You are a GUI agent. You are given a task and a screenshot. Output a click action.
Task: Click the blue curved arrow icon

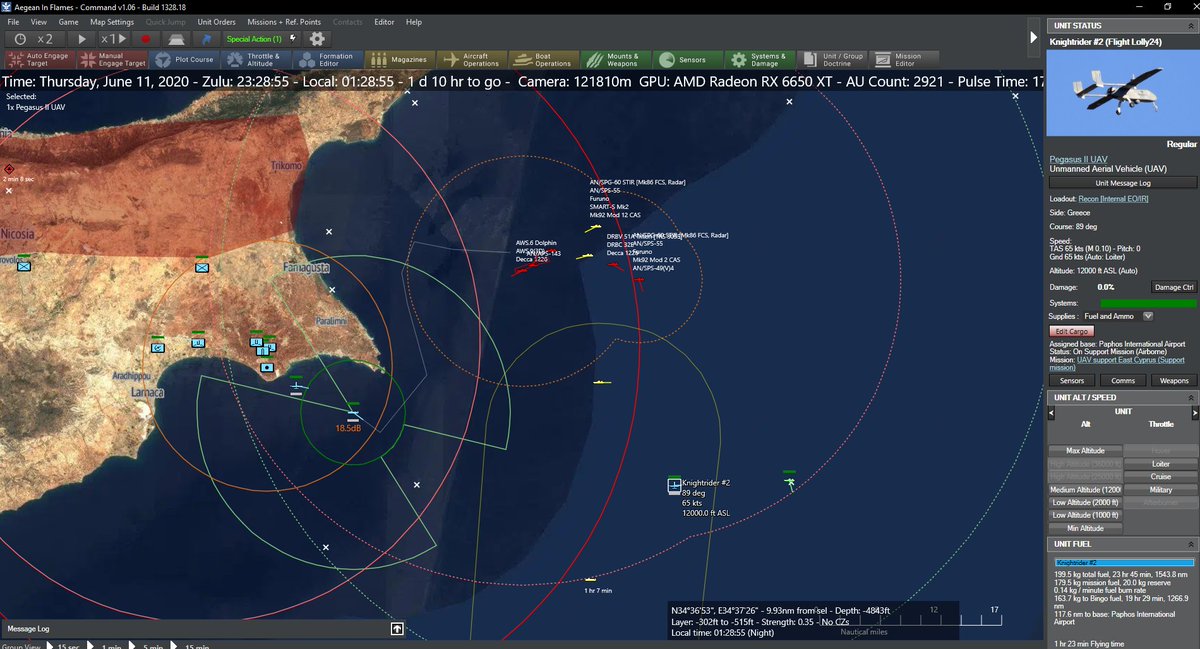206,38
